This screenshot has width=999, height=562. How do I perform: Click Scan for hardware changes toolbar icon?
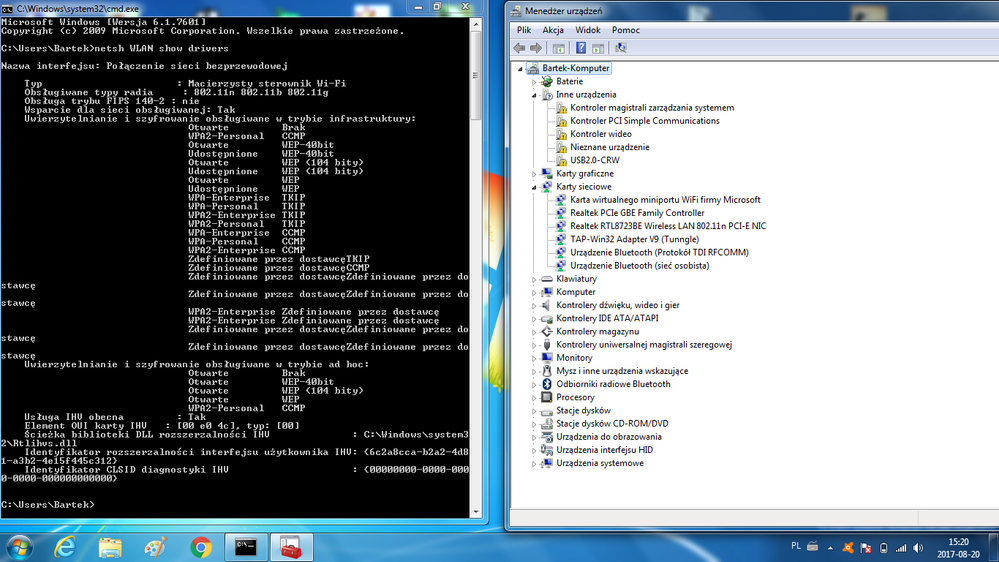click(620, 48)
